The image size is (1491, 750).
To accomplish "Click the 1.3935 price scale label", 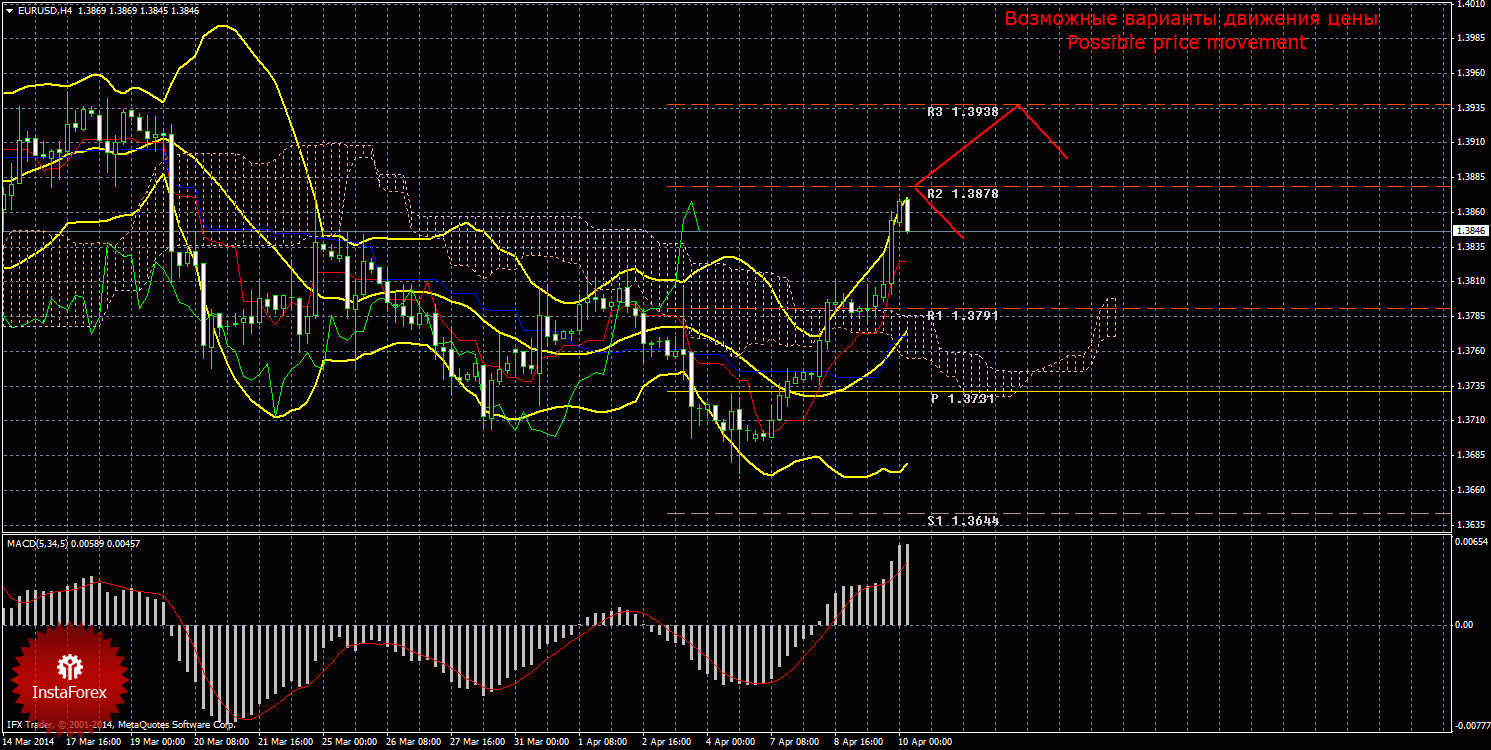I will coord(1470,108).
